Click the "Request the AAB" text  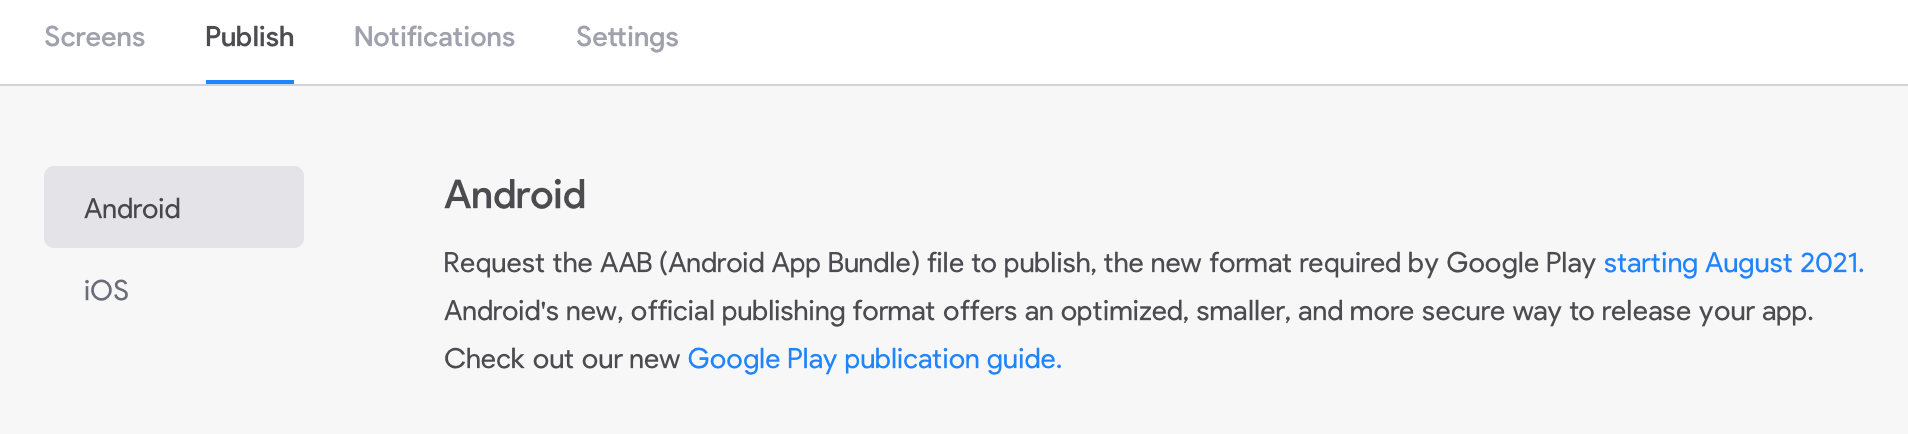pyautogui.click(x=519, y=263)
